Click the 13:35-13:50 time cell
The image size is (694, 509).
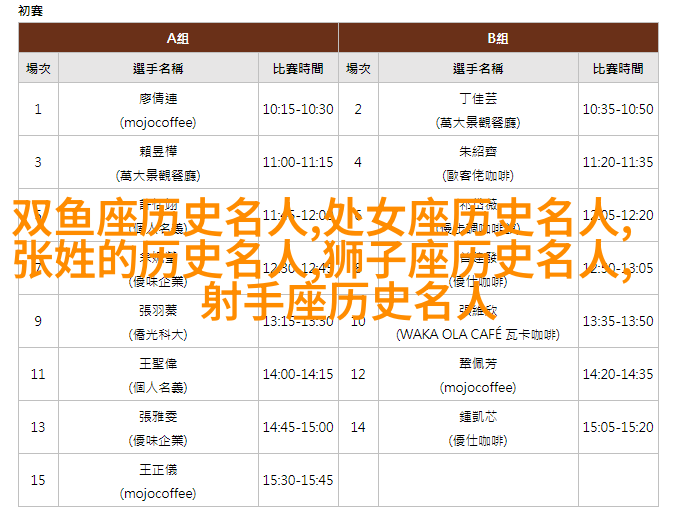(x=618, y=321)
